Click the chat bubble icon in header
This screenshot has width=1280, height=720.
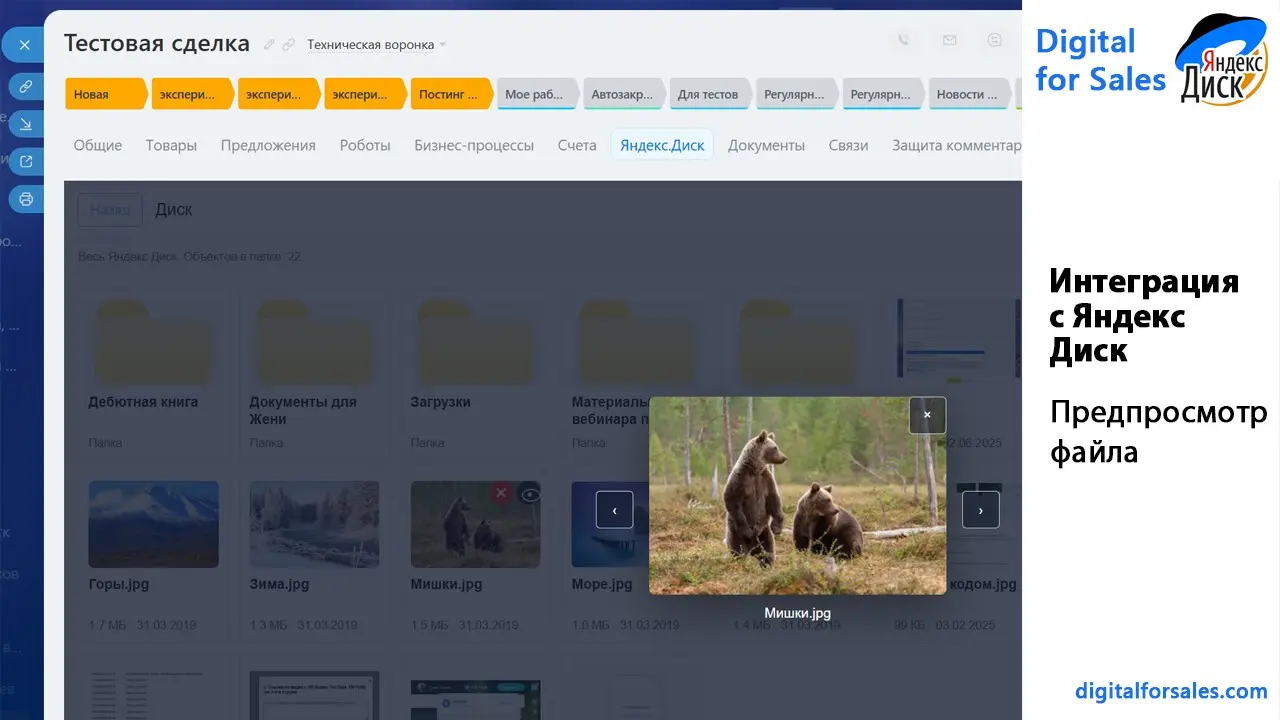[995, 41]
